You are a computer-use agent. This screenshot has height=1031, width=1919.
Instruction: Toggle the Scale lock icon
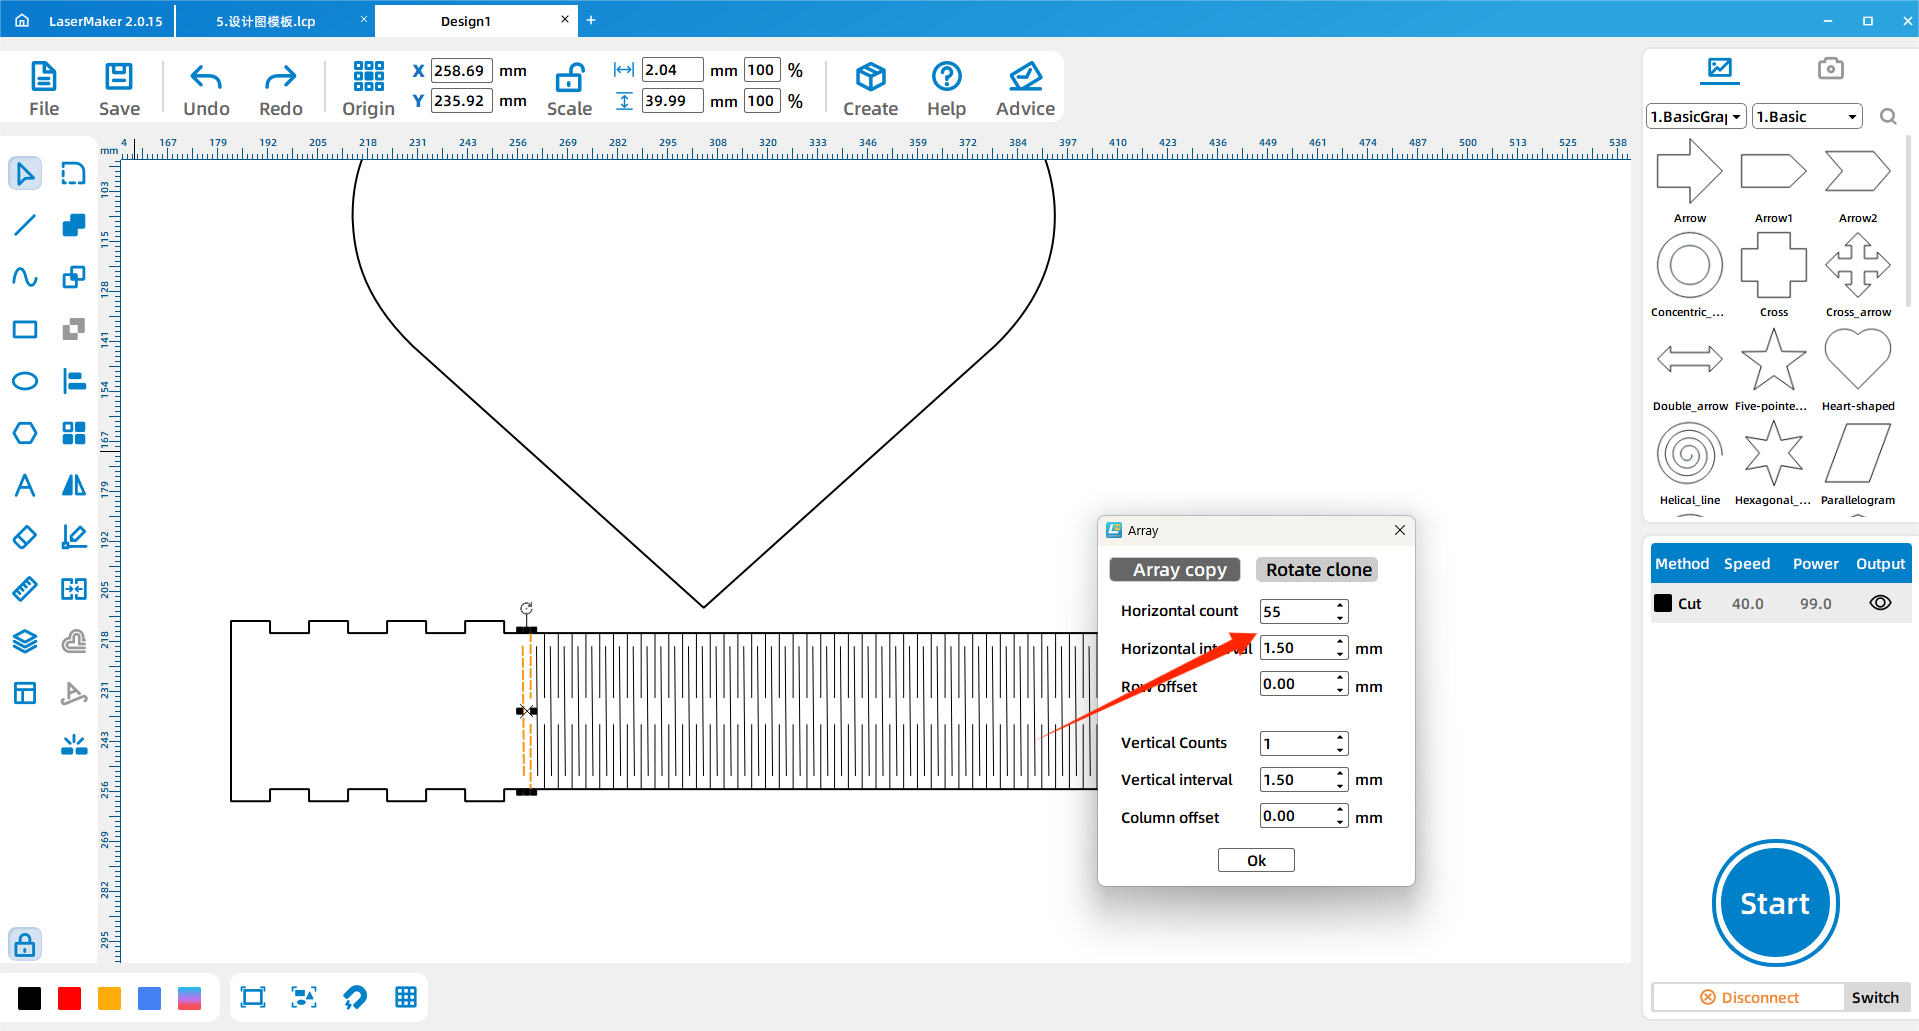pyautogui.click(x=569, y=78)
